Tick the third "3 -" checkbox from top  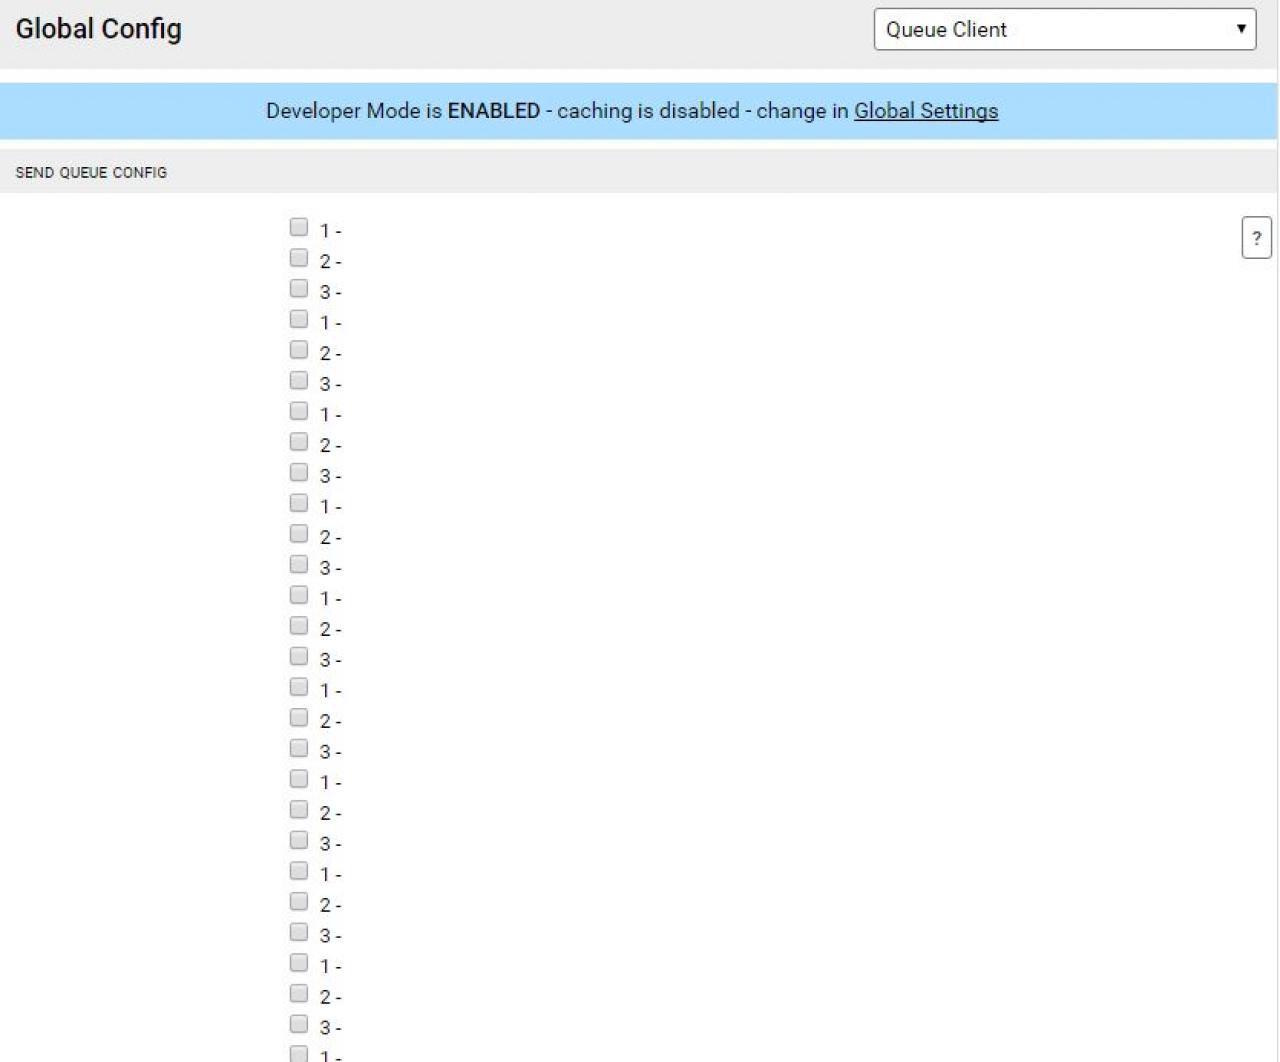pyautogui.click(x=299, y=472)
